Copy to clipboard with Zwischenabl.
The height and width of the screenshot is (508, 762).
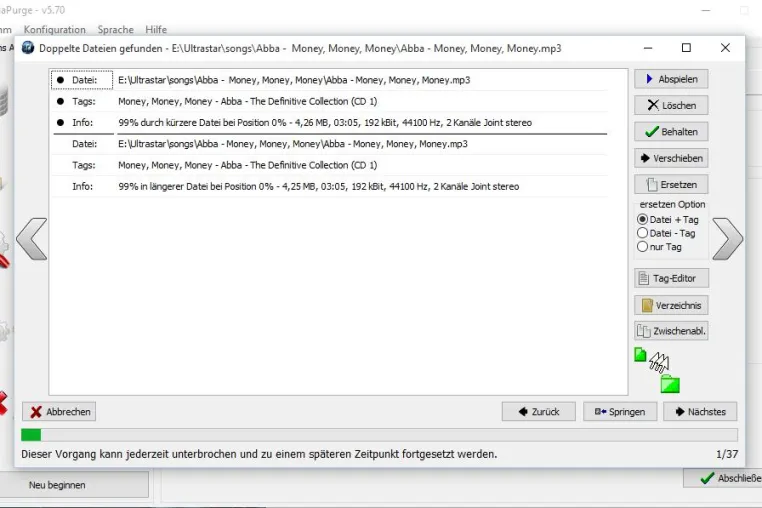pos(671,331)
